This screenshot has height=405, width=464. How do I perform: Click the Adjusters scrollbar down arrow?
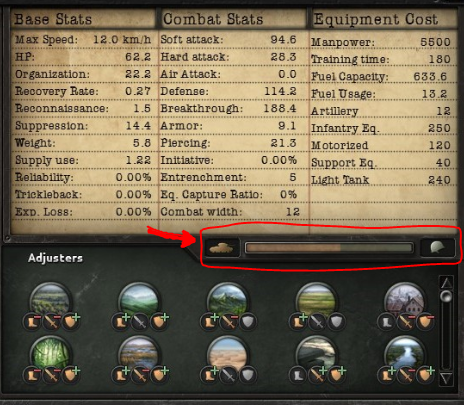point(446,378)
